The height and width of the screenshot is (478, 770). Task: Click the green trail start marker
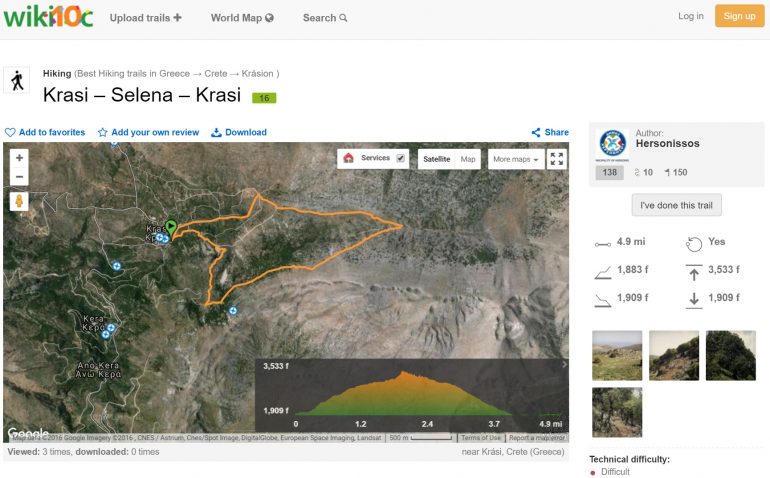[171, 229]
